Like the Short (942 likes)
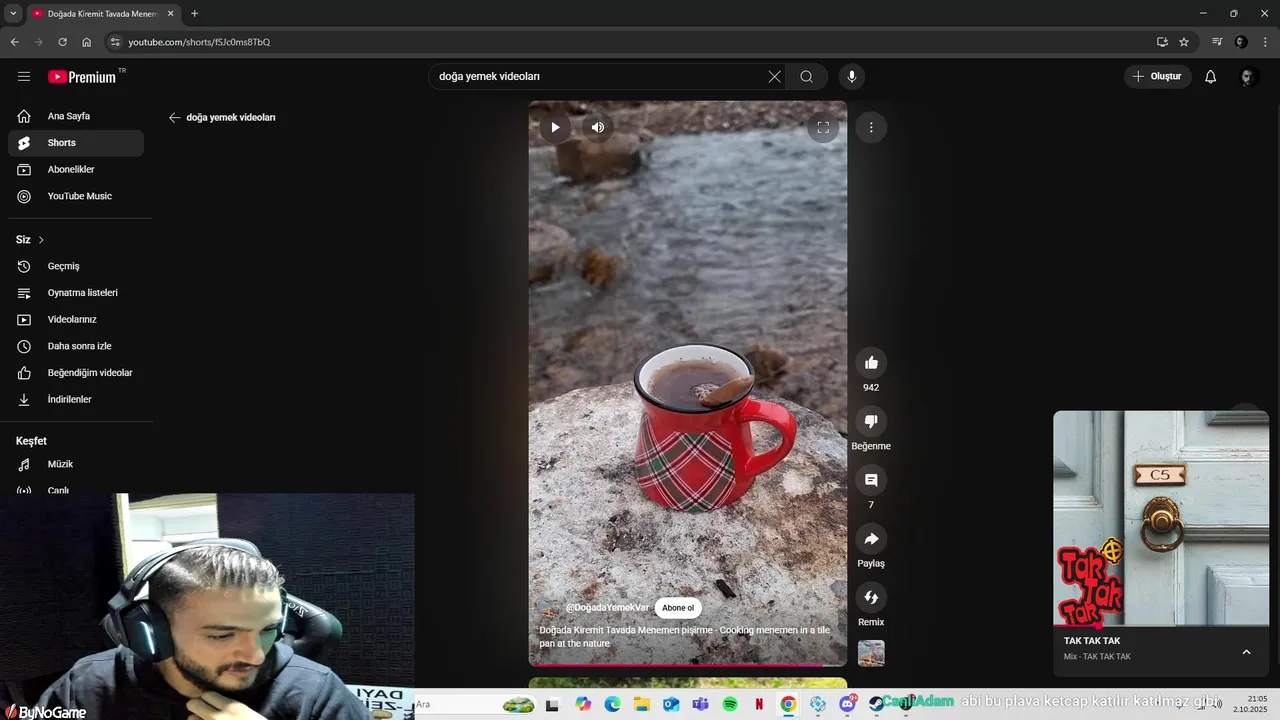Image resolution: width=1280 pixels, height=720 pixels. pos(871,363)
